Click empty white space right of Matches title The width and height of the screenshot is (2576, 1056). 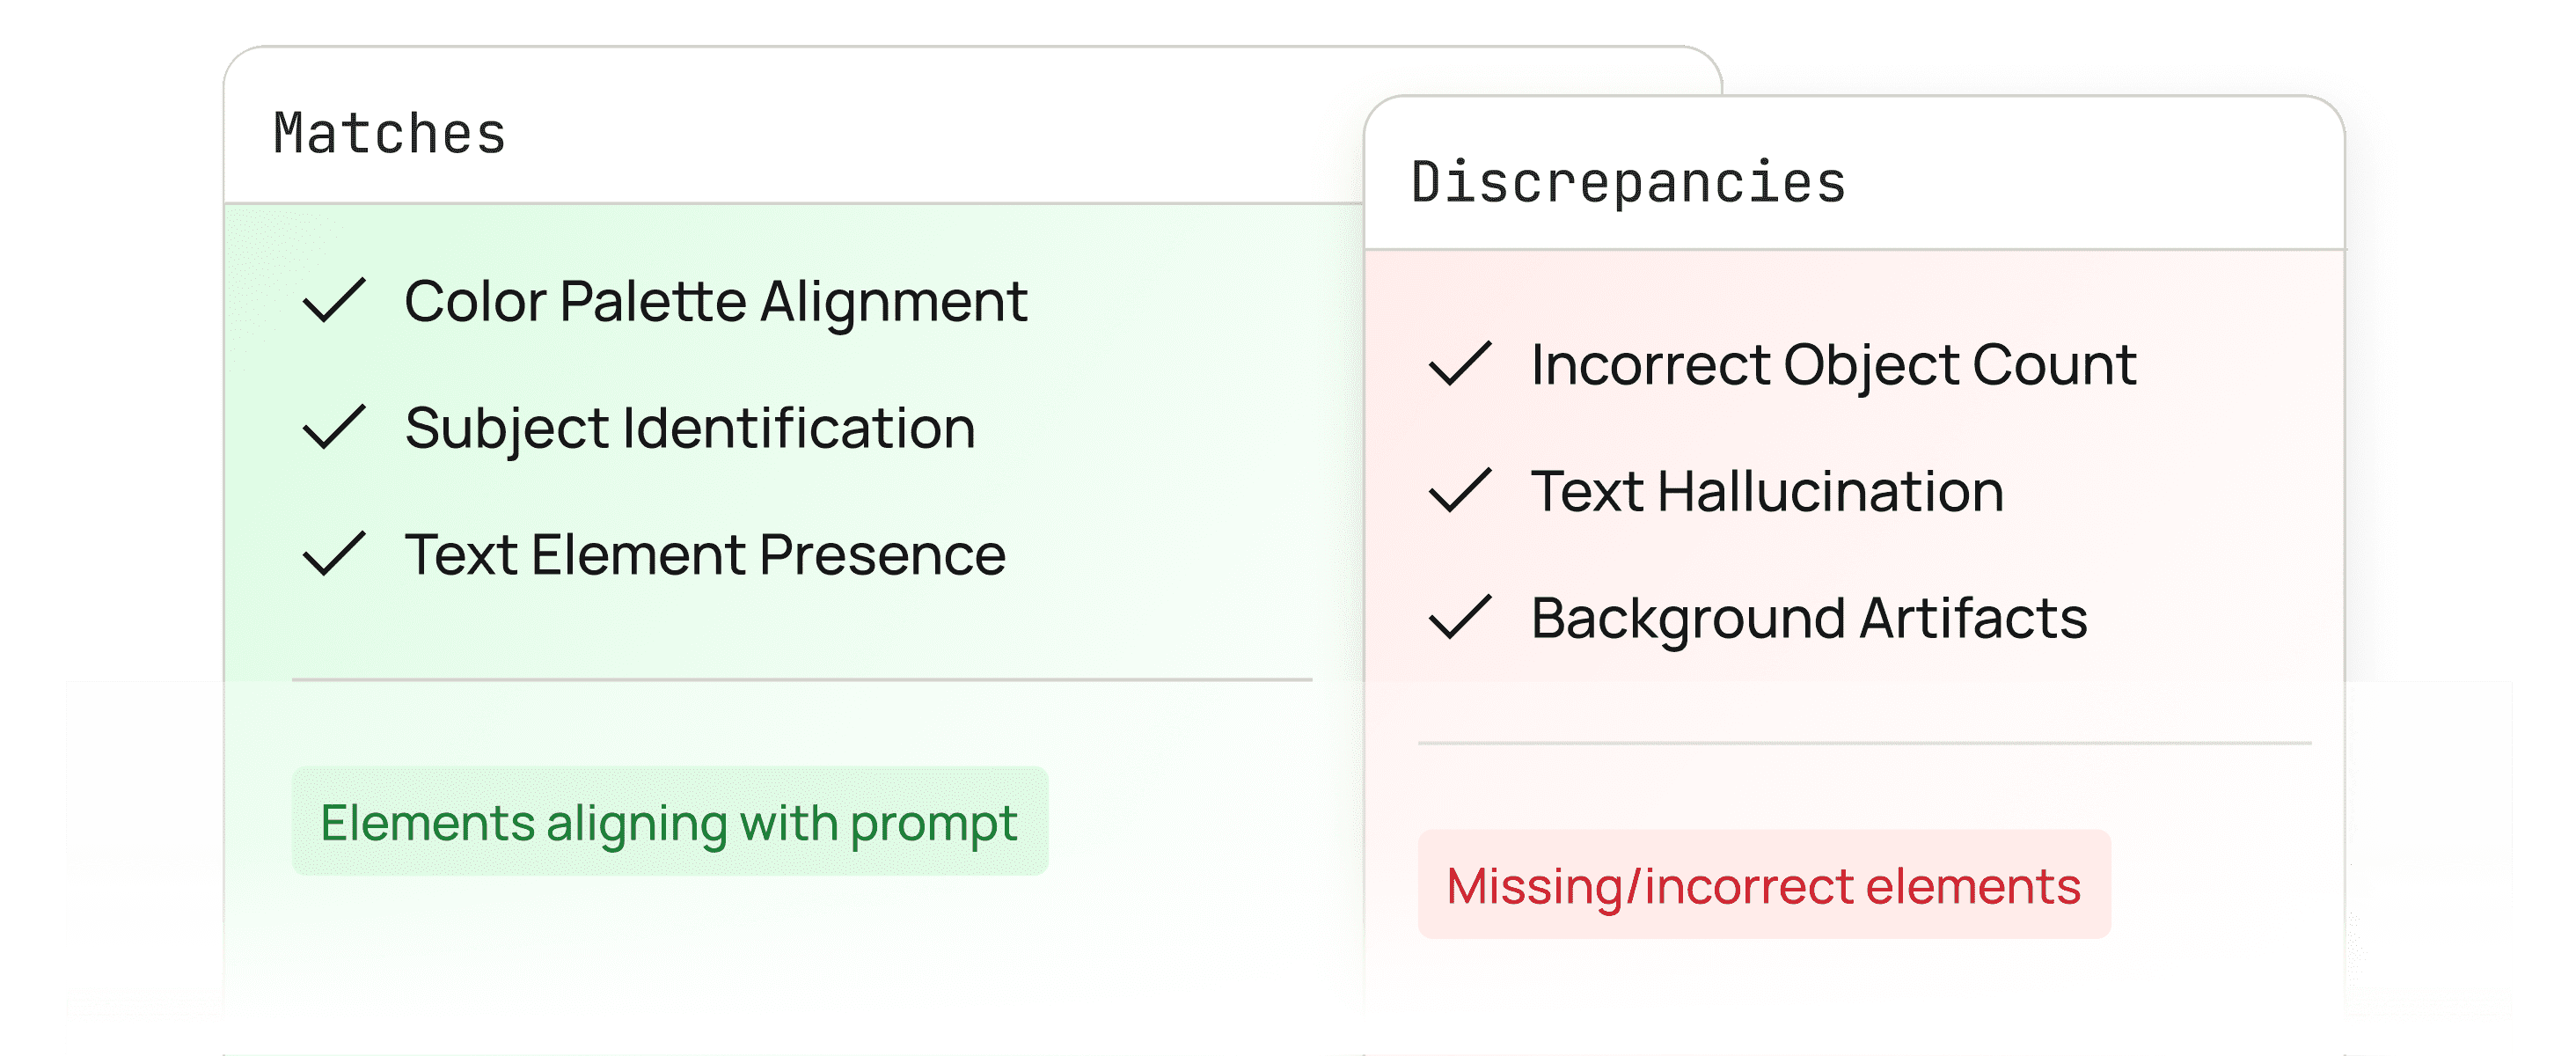900,133
